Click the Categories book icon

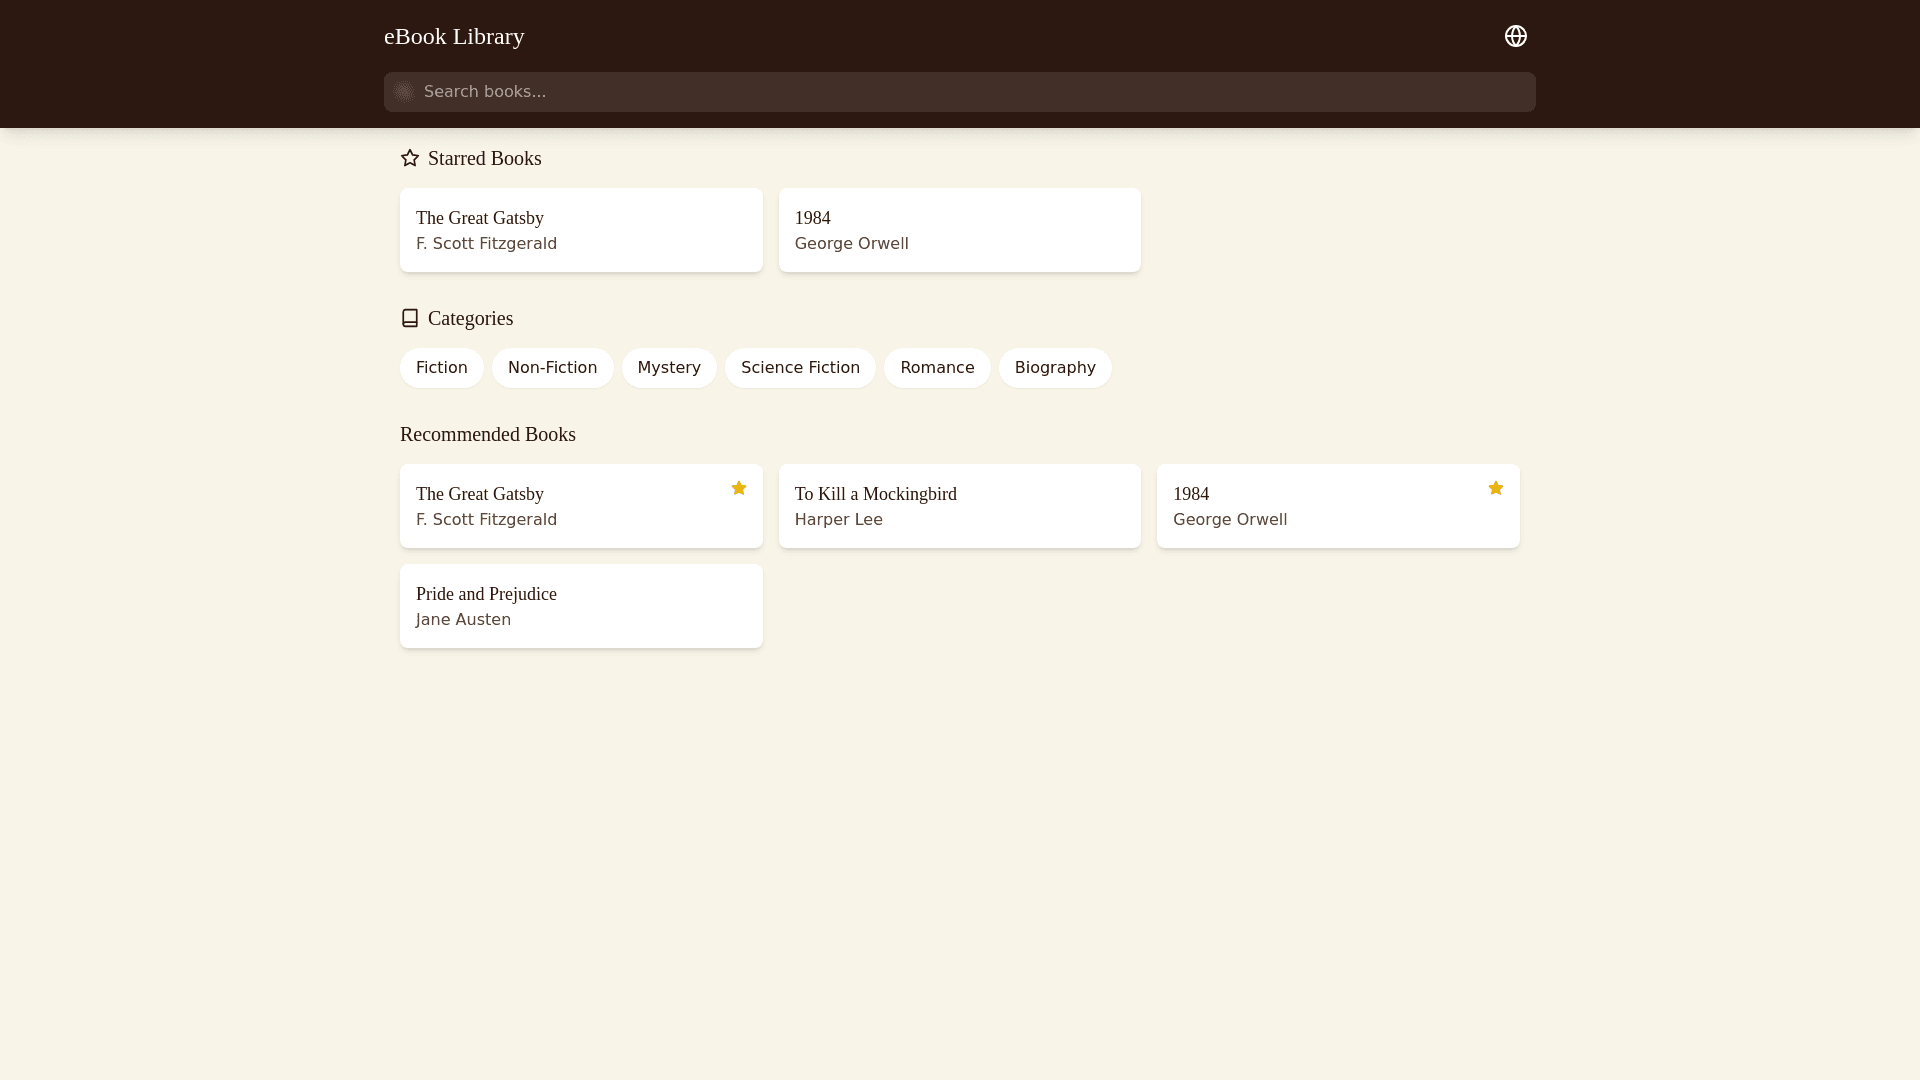point(410,318)
